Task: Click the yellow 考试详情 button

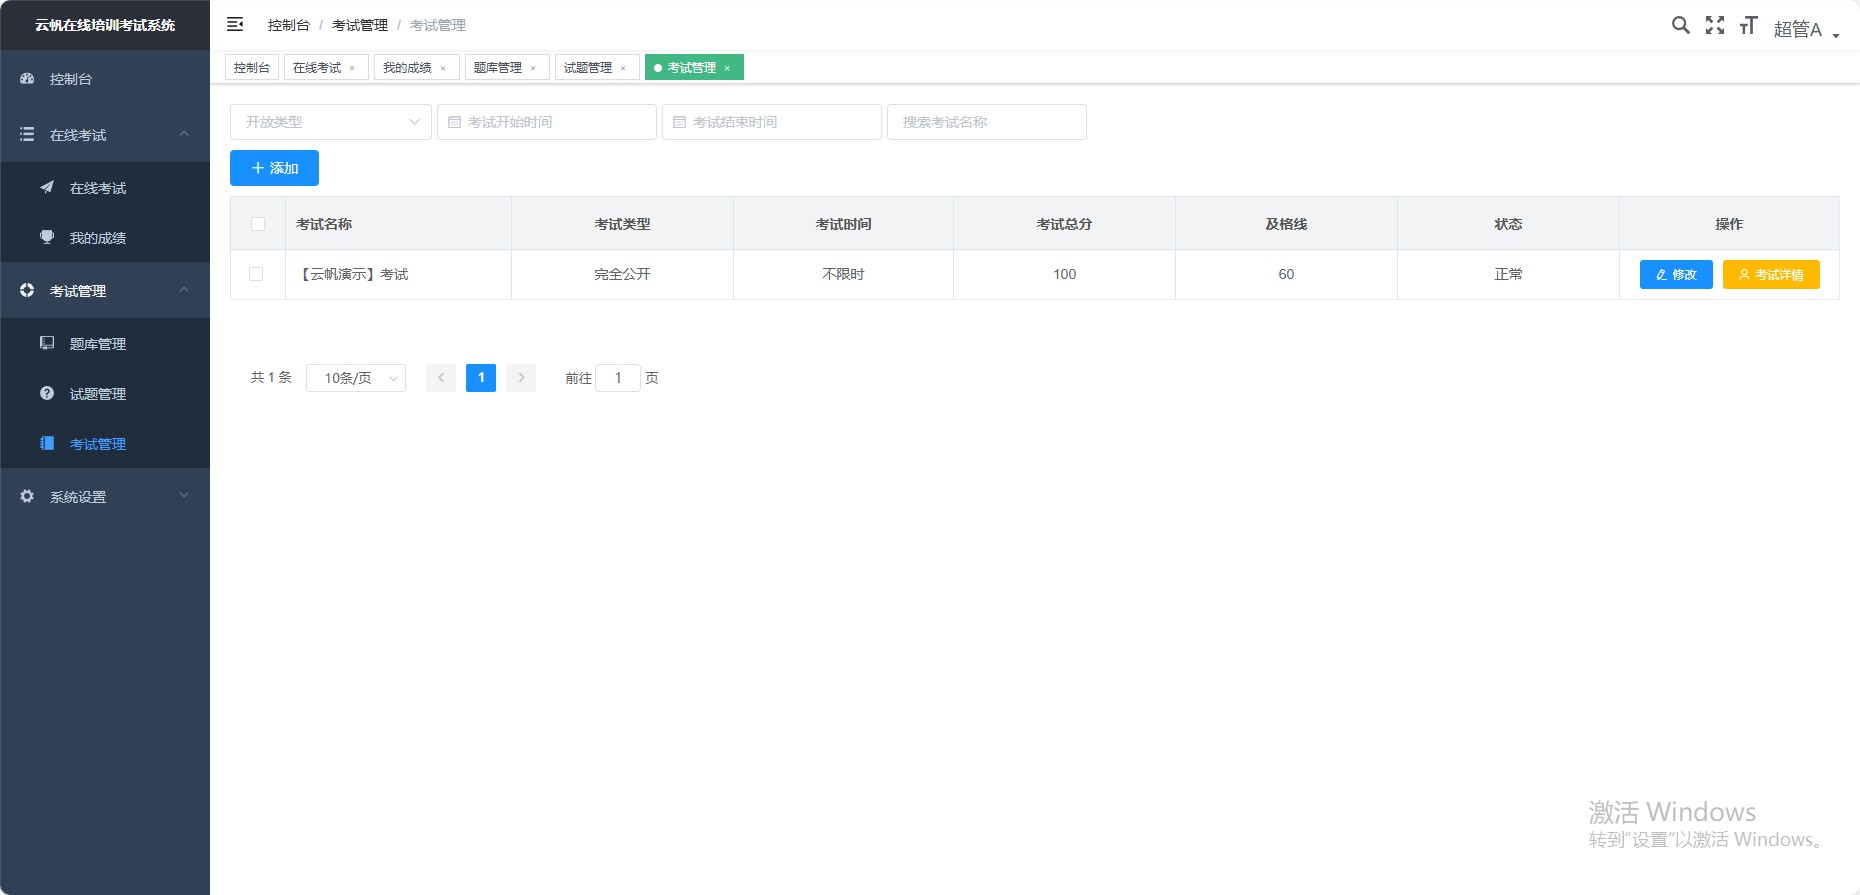Action: pos(1771,274)
